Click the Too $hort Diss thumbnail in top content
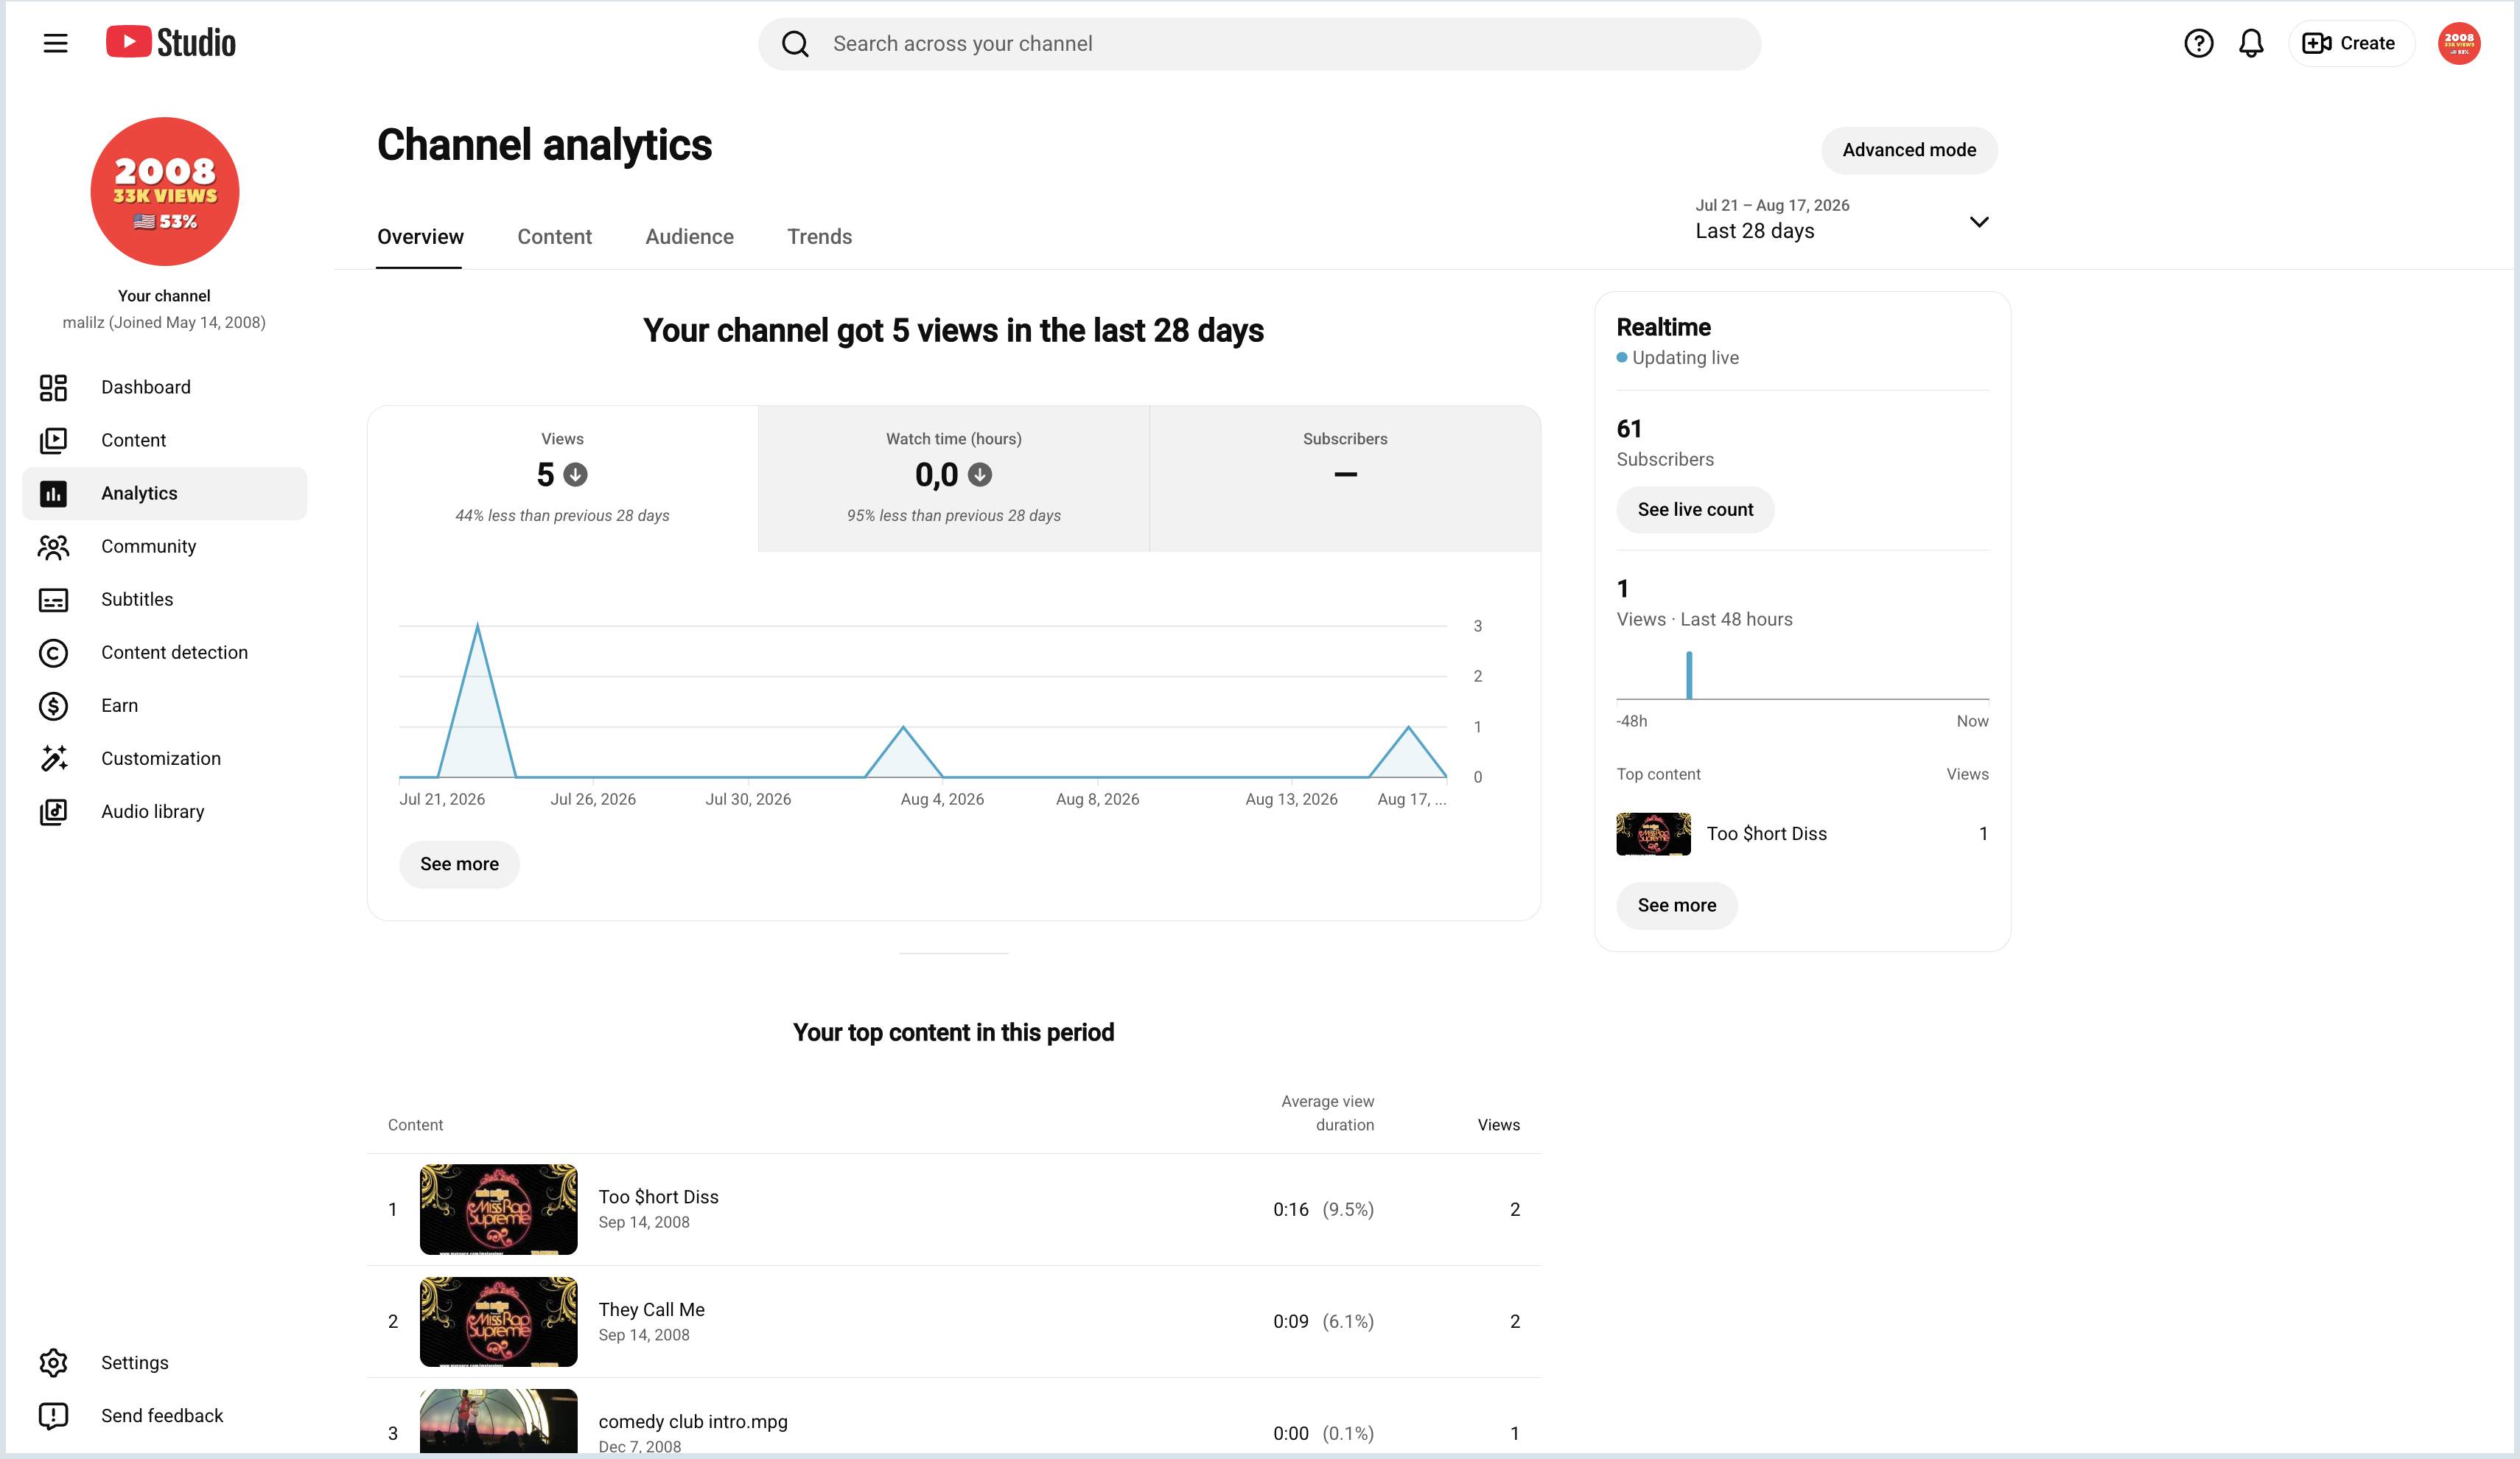 click(498, 1209)
